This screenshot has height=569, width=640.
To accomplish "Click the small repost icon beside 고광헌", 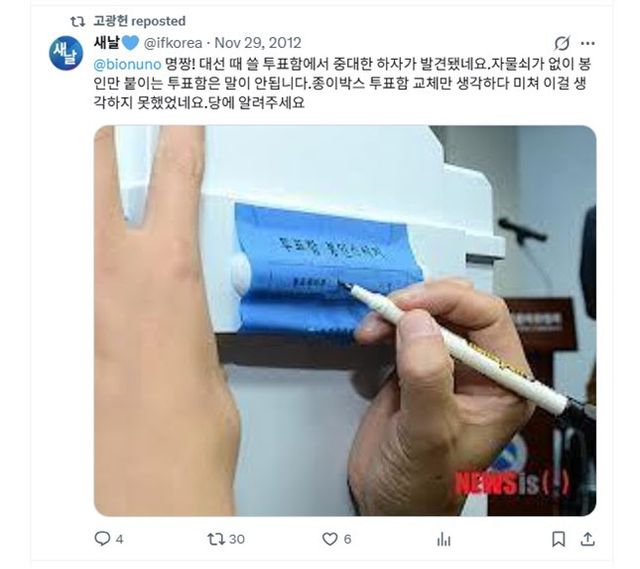I will (x=78, y=21).
